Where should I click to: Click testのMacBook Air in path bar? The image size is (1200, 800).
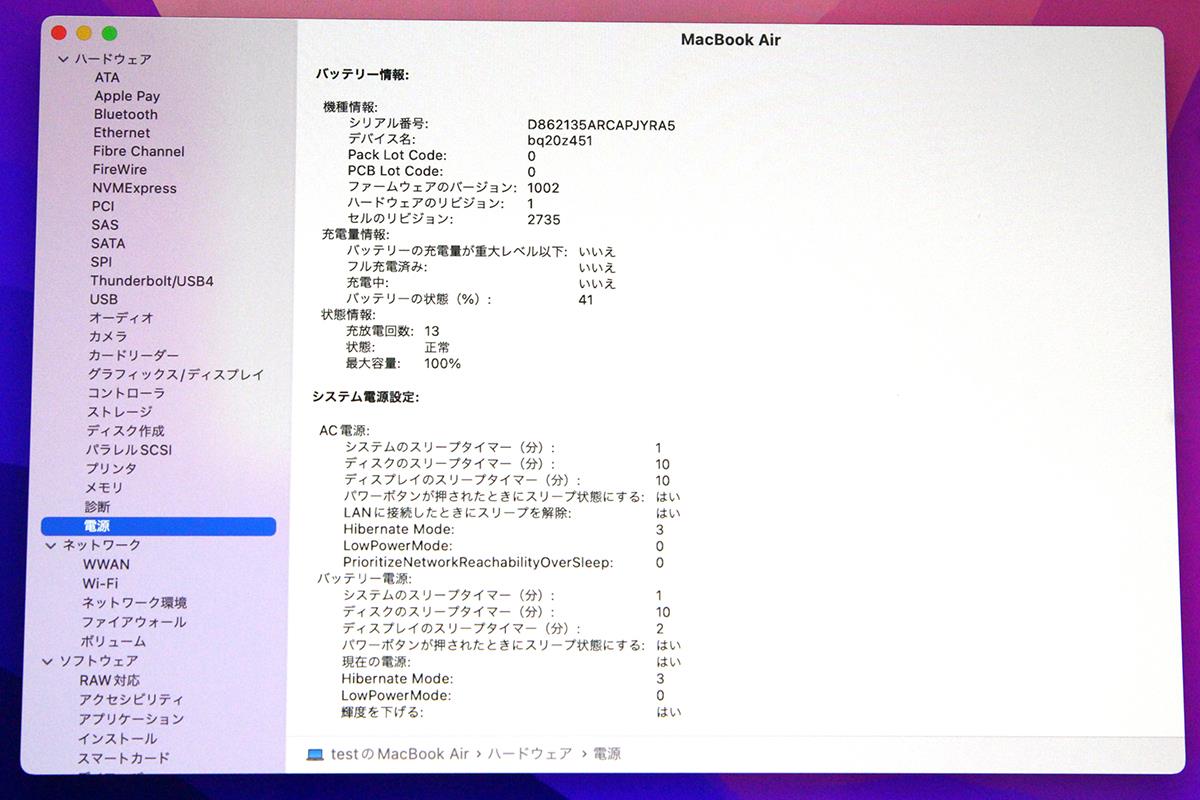(402, 753)
